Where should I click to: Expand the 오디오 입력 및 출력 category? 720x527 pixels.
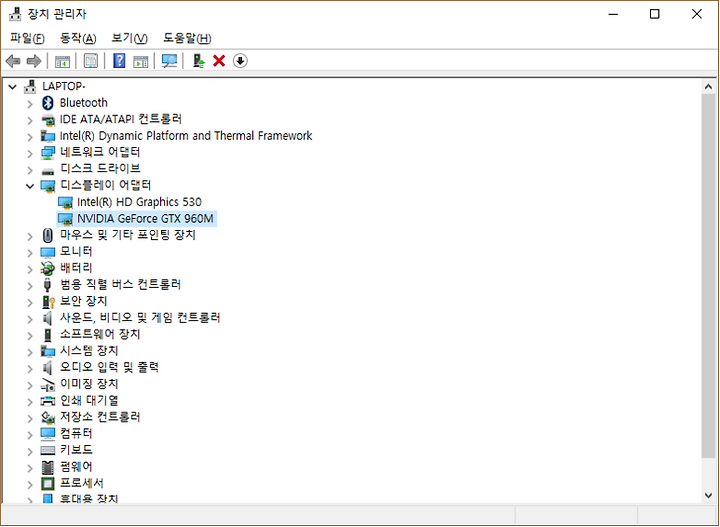pyautogui.click(x=30, y=368)
